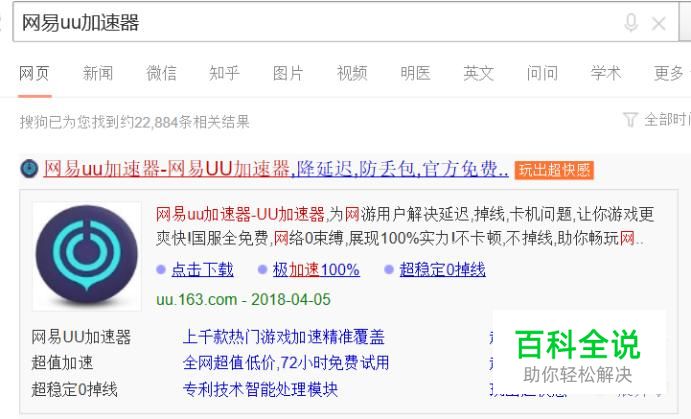Select the 学术 tab
This screenshot has height=419, width=691.
tap(606, 73)
